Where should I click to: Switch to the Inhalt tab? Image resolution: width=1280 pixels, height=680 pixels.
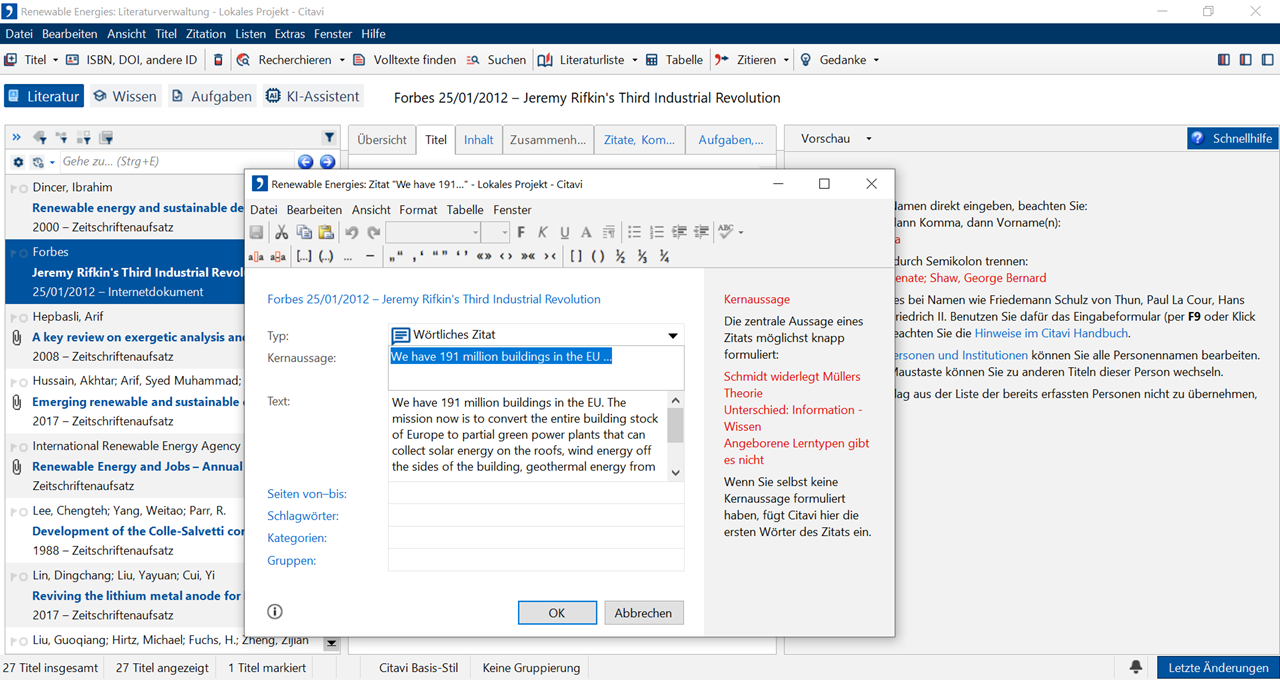tap(478, 140)
